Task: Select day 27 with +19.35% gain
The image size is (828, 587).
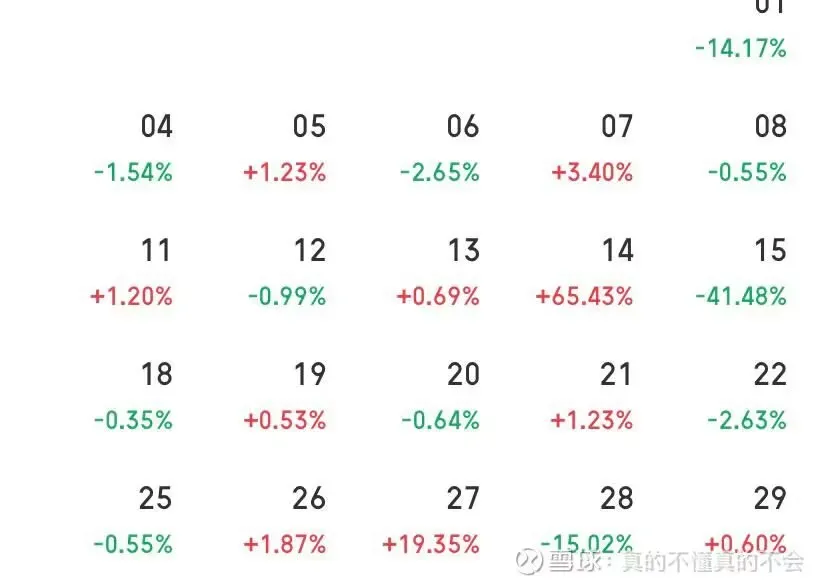Action: (436, 520)
